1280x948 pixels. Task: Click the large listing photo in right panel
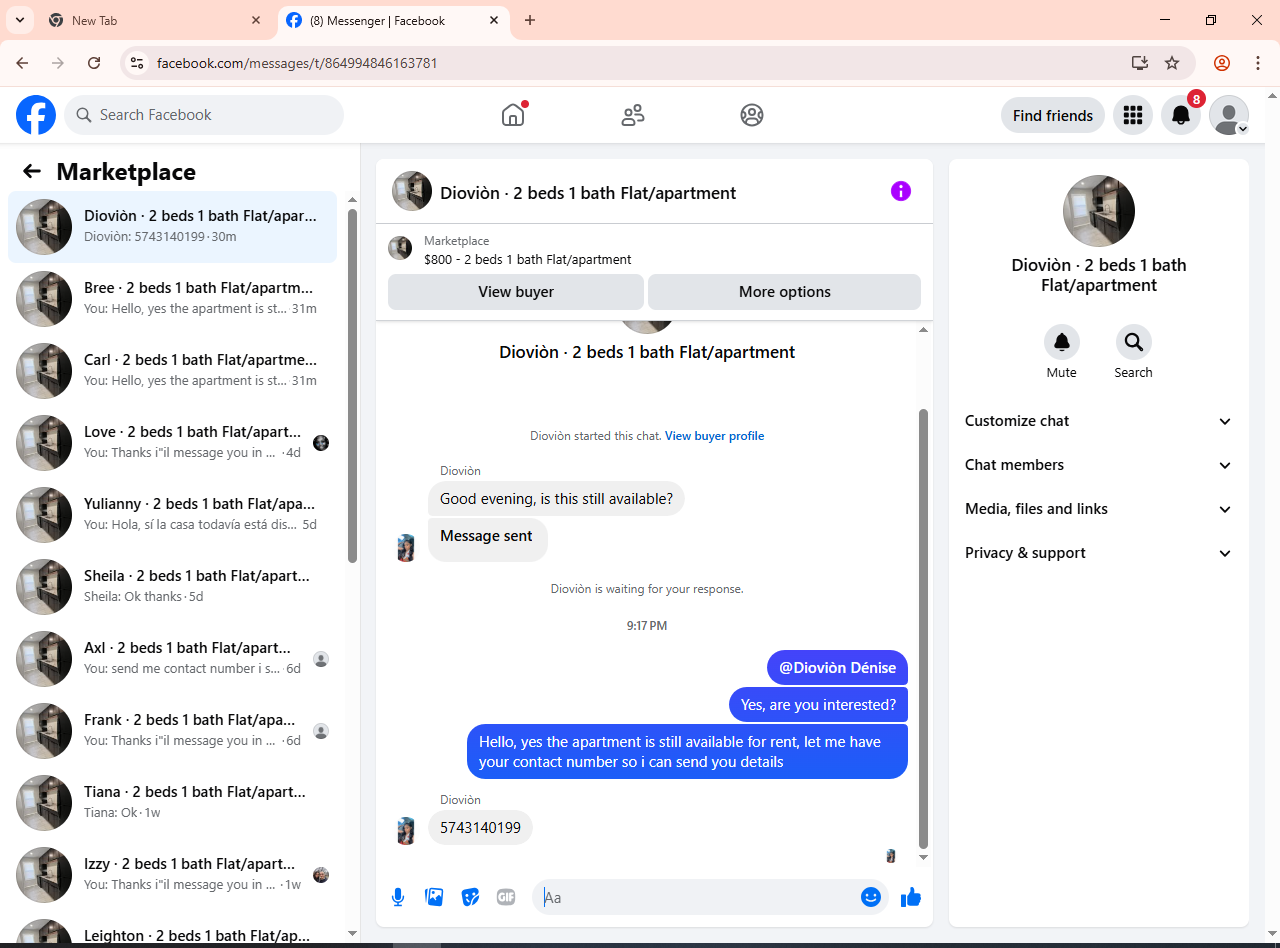click(x=1099, y=211)
